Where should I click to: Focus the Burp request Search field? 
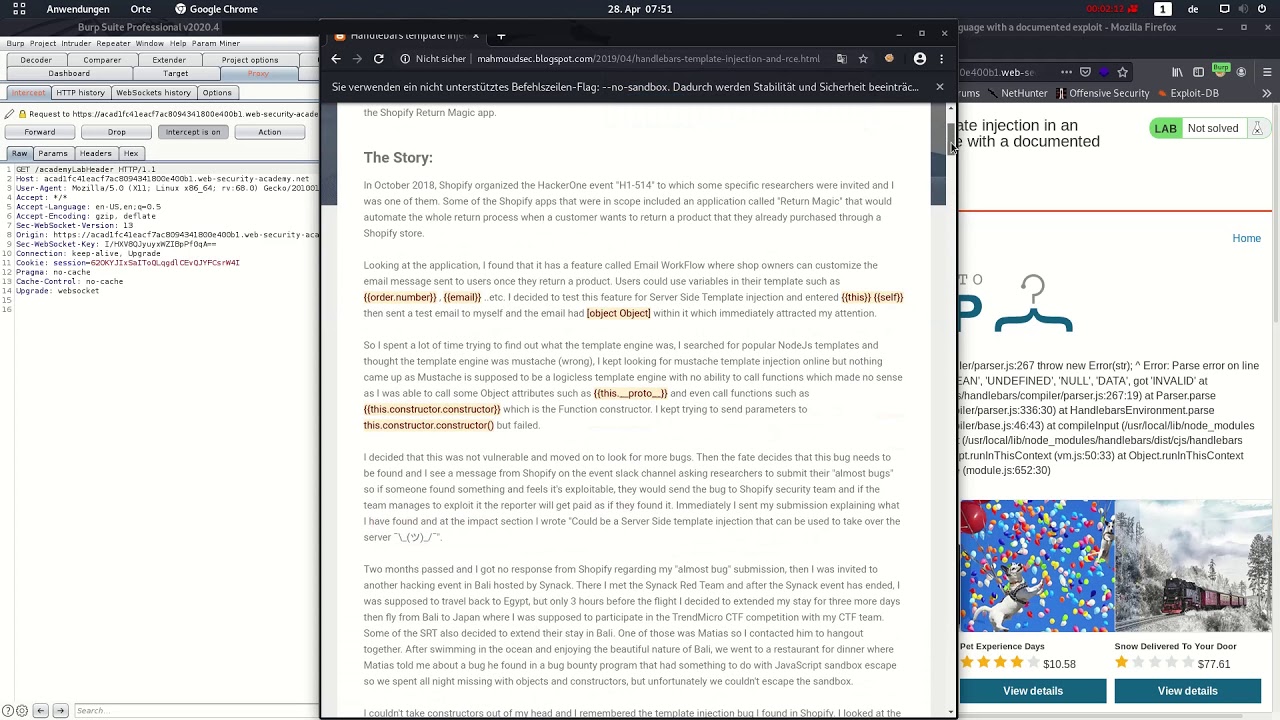click(195, 711)
